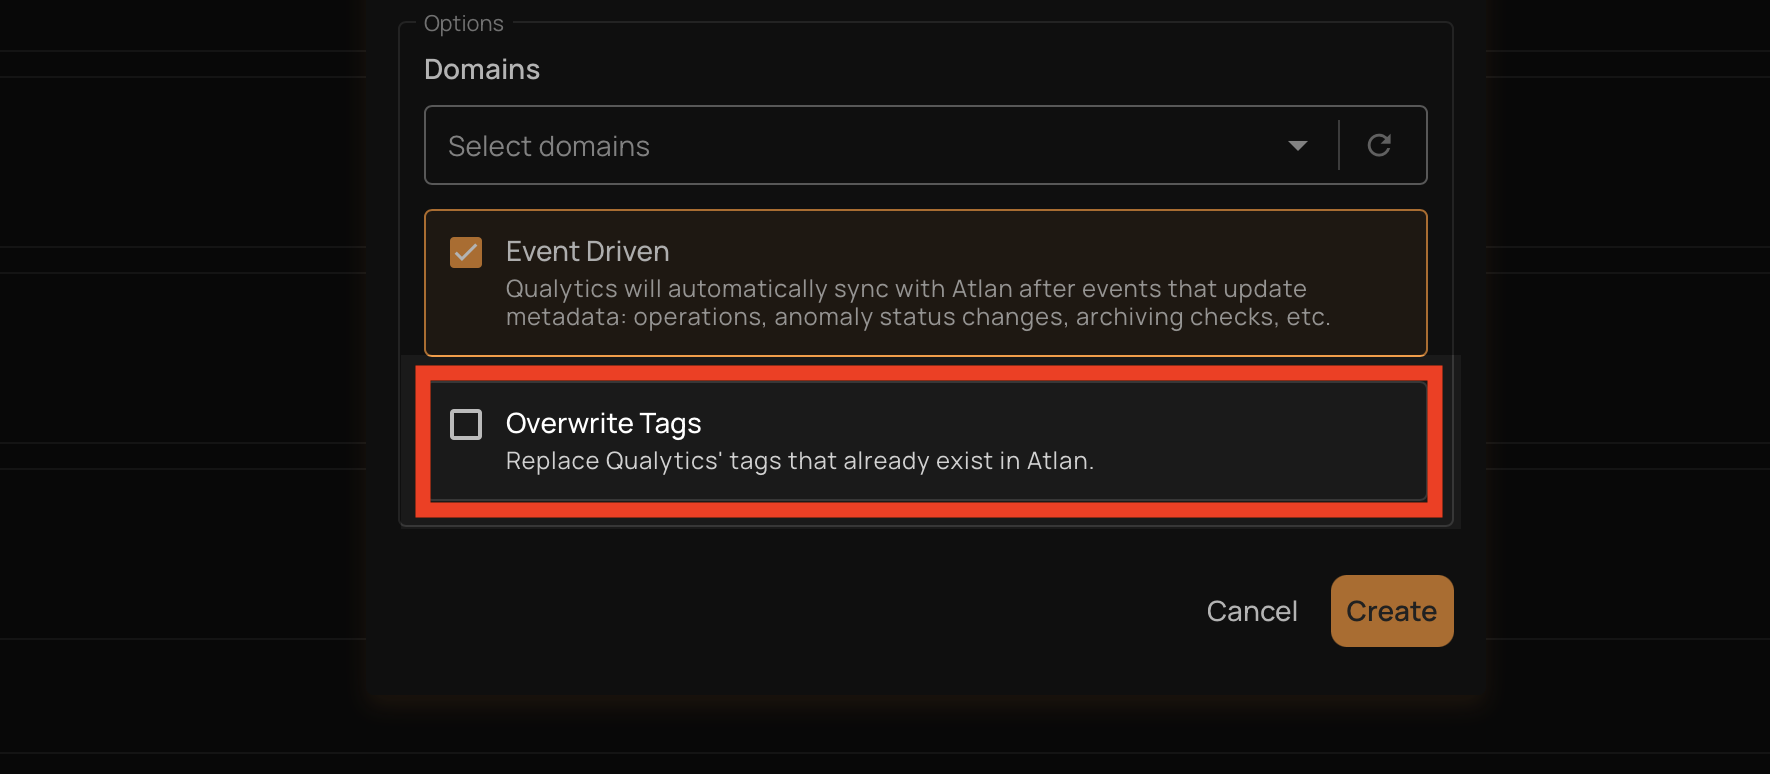1770x774 pixels.
Task: Click the circular refresh arrow beside the dropdown
Action: click(1379, 145)
